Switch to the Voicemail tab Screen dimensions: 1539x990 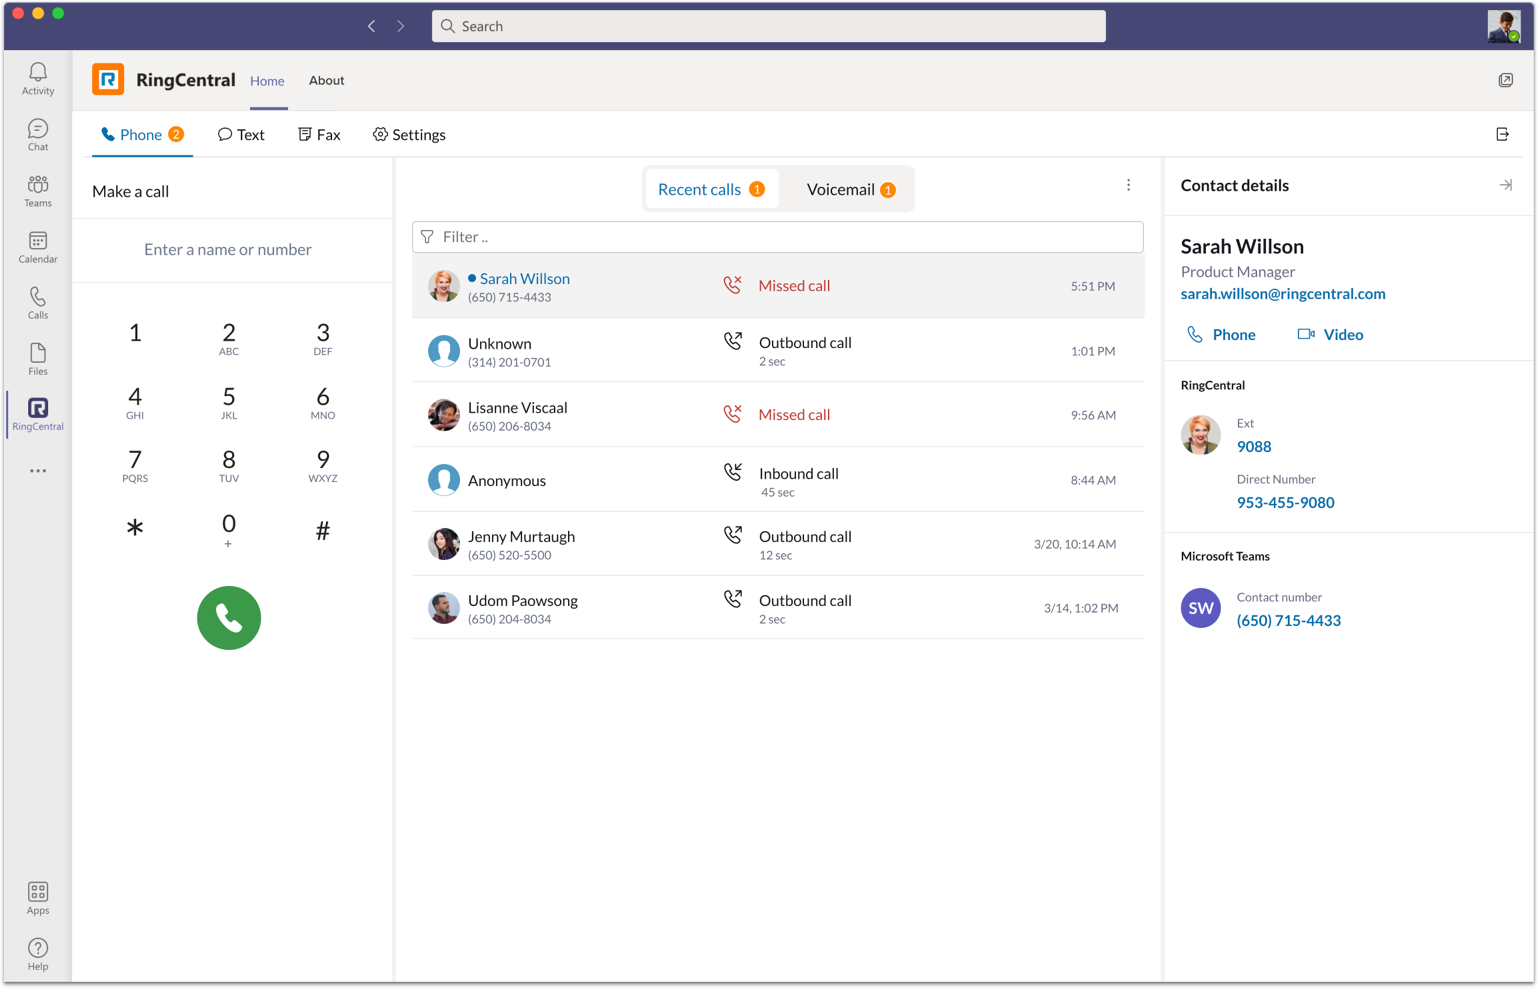(849, 189)
